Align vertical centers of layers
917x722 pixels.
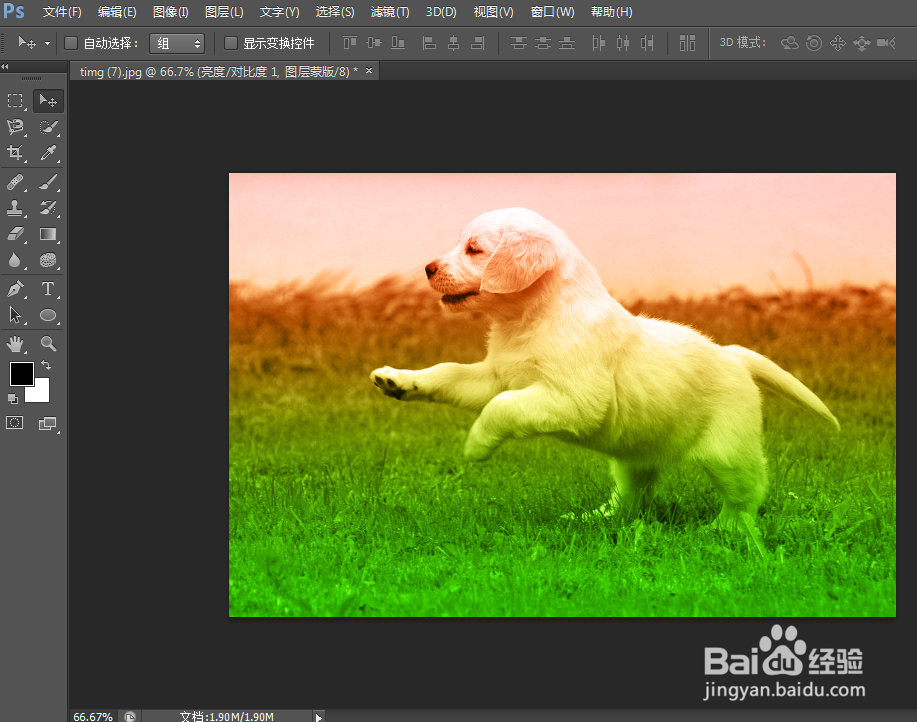(374, 43)
